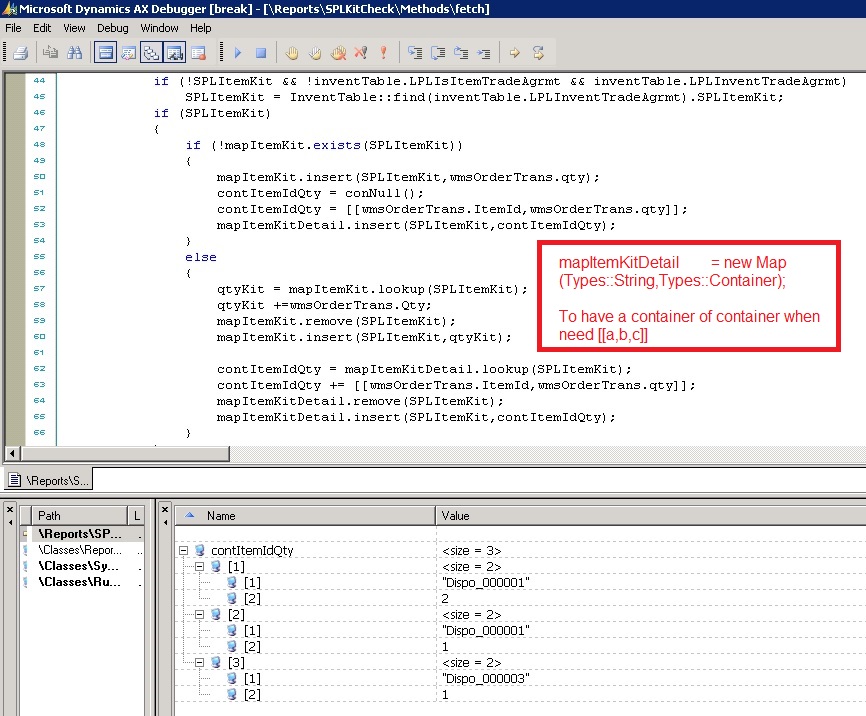Collapse the [2] child of contItemIdQty
Viewport: 866px width, 716px height.
(199, 614)
